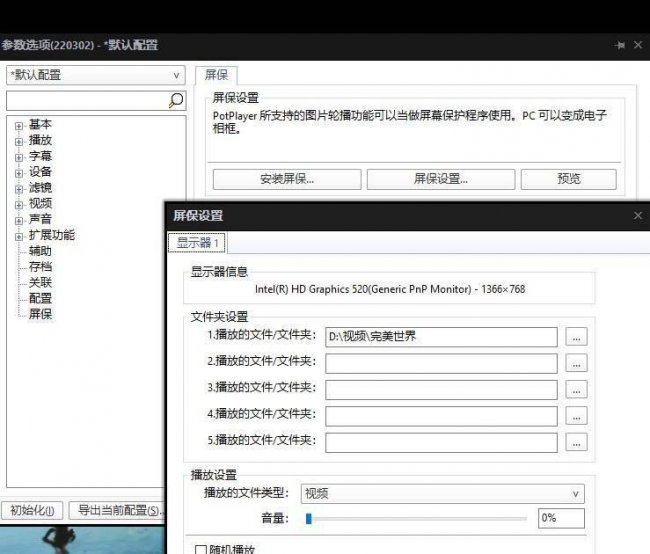Pin the preferences window with pushpin icon

[620, 45]
